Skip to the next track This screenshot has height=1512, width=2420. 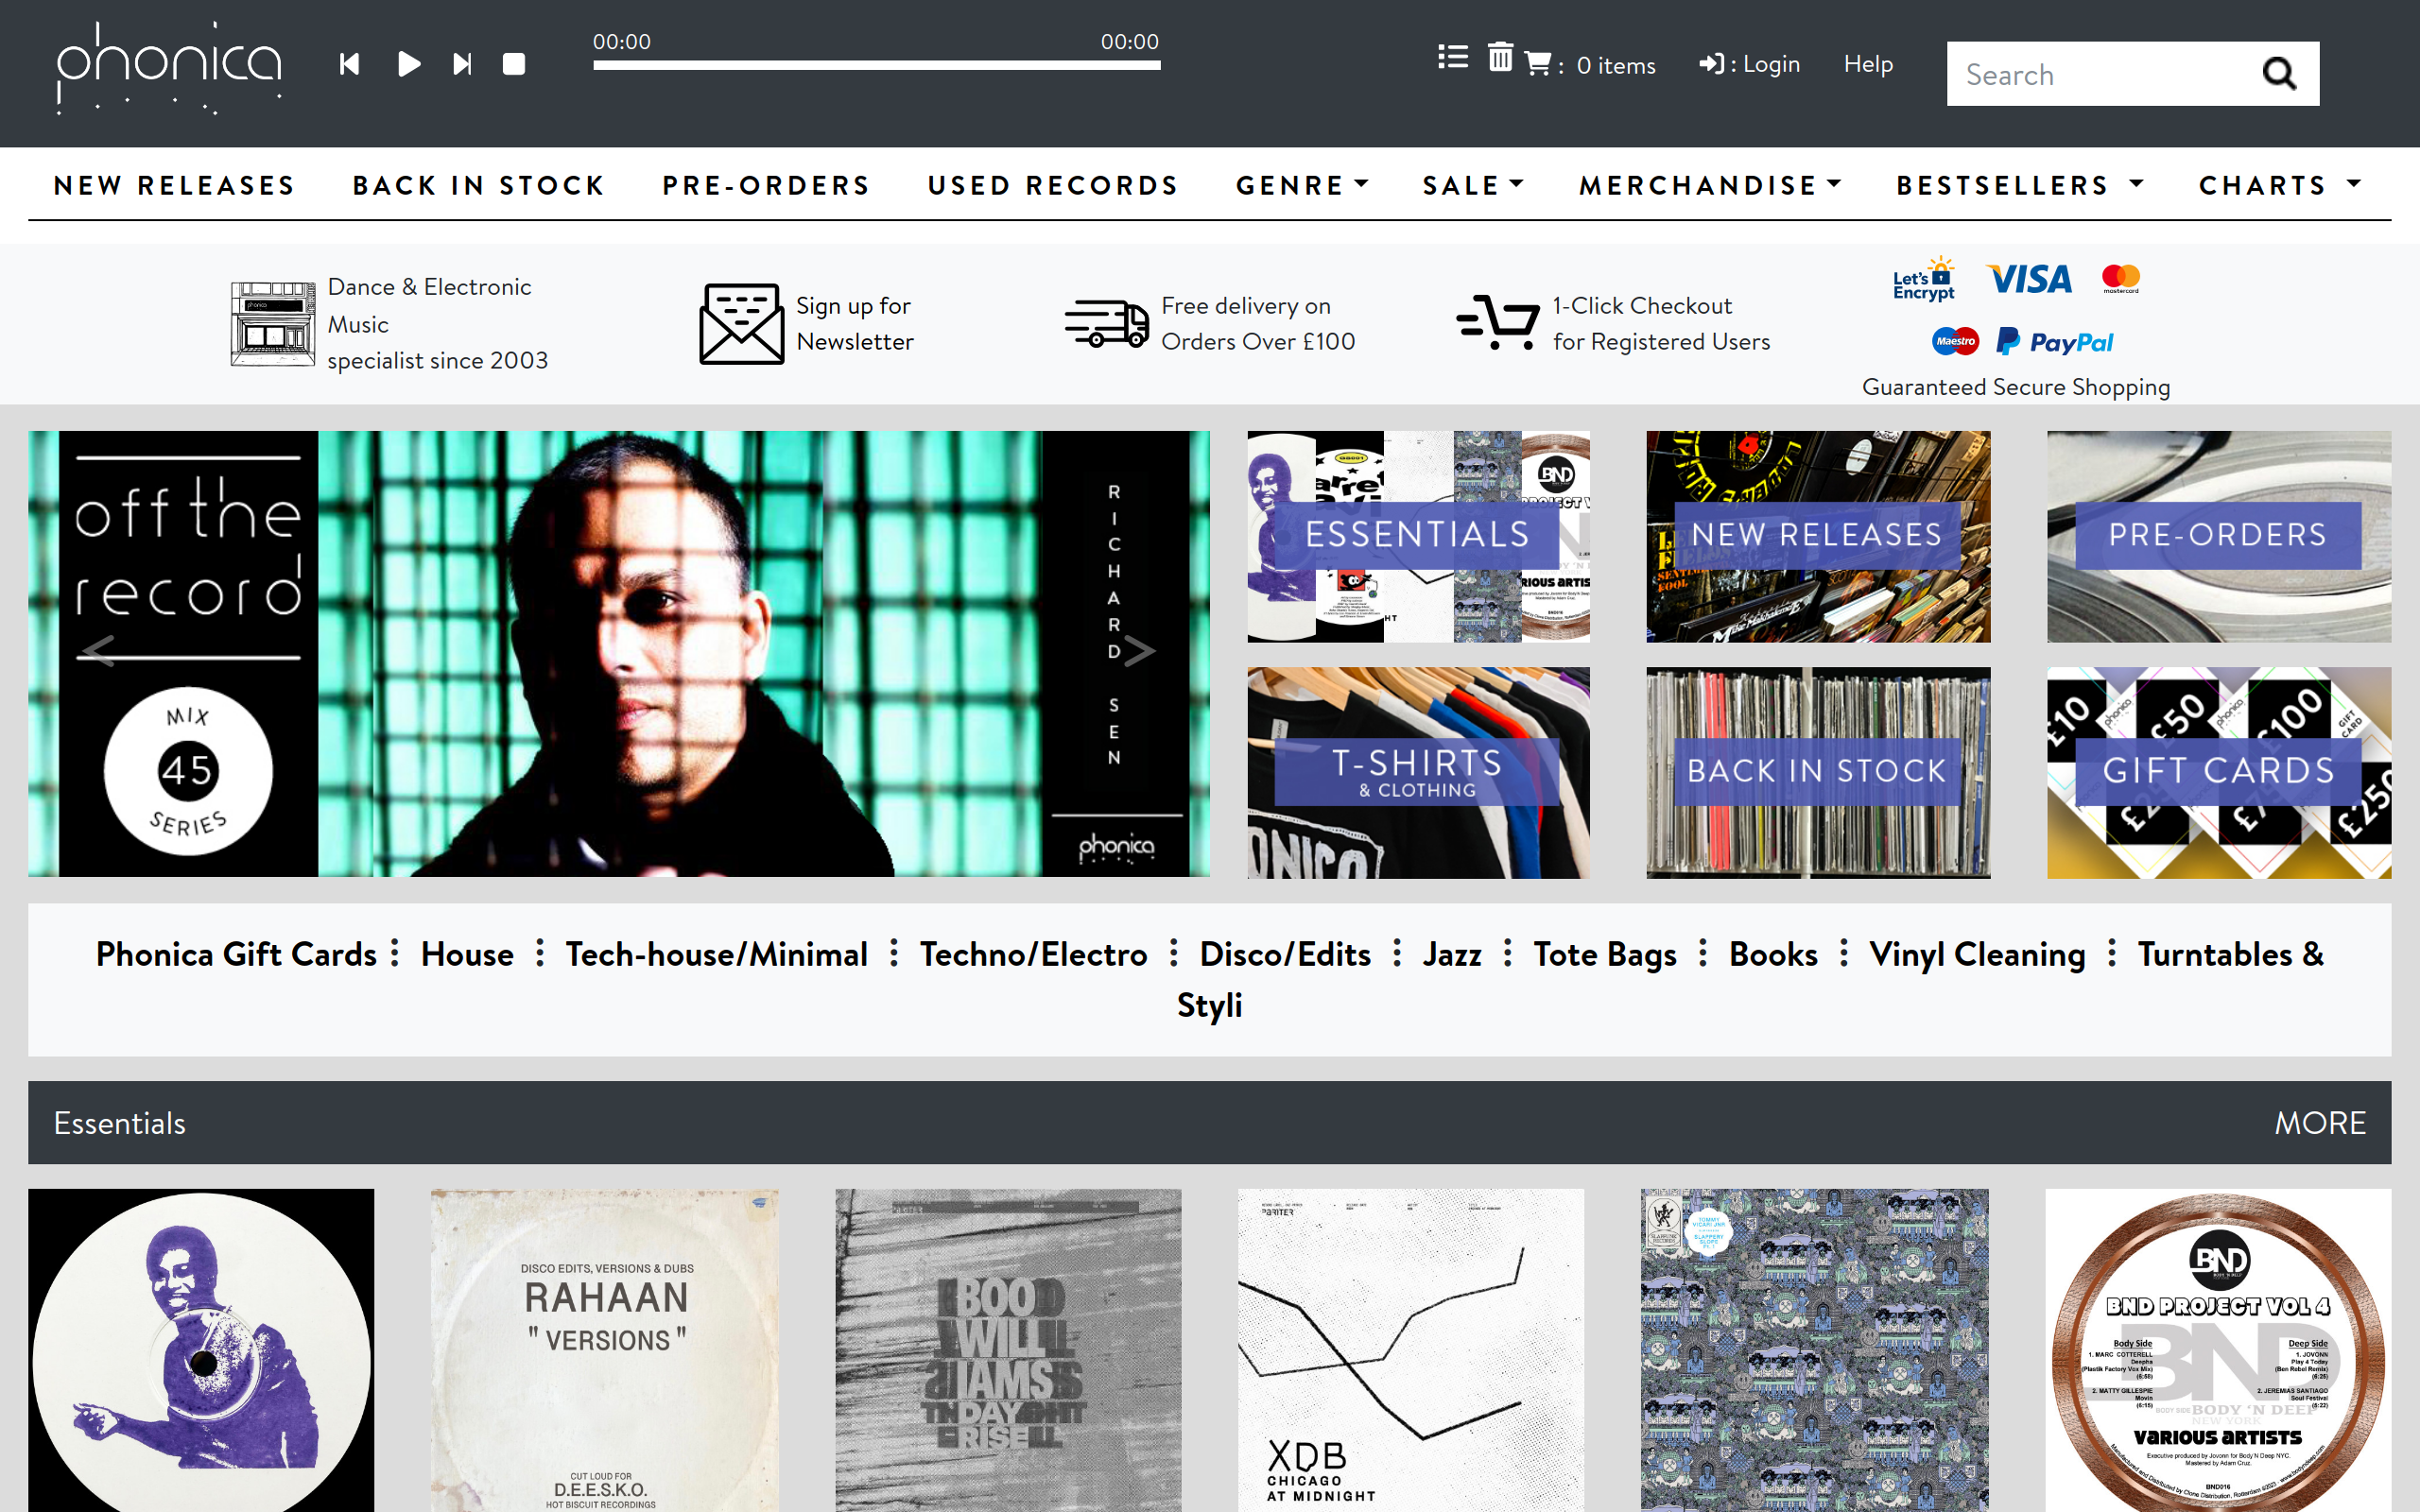pyautogui.click(x=461, y=63)
